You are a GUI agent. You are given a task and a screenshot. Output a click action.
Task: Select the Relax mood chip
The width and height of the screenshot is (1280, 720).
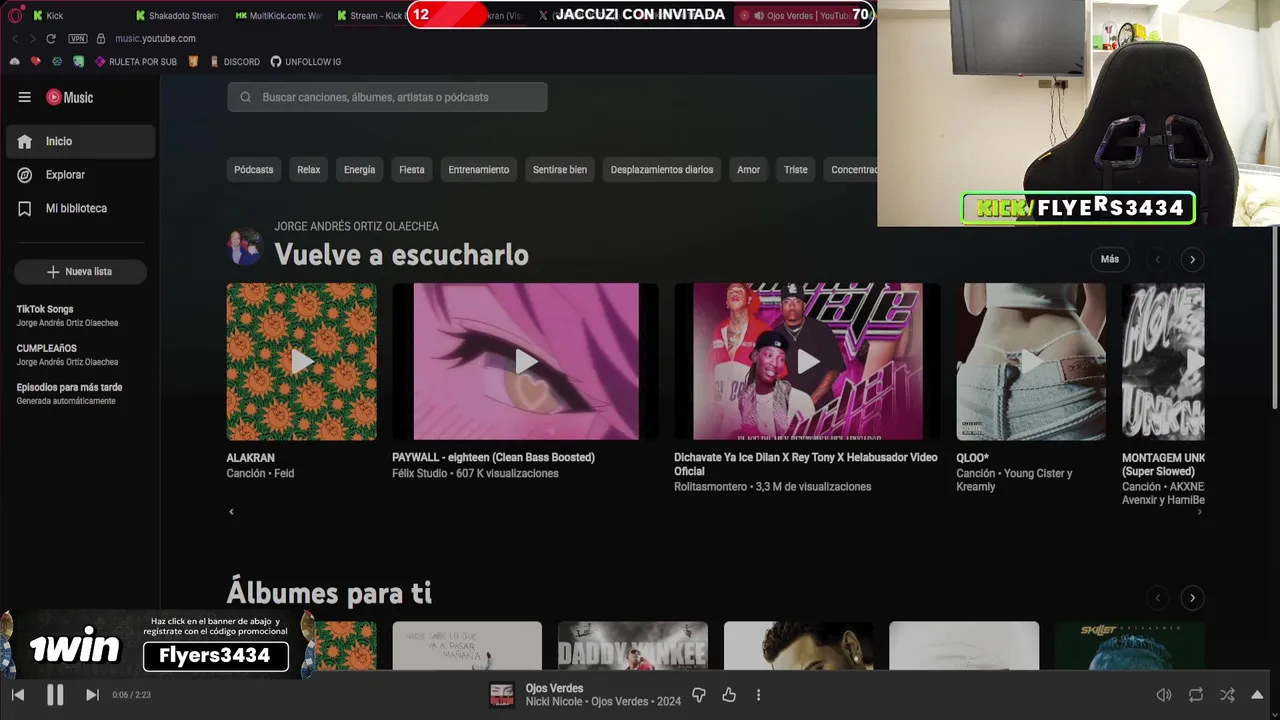point(309,170)
